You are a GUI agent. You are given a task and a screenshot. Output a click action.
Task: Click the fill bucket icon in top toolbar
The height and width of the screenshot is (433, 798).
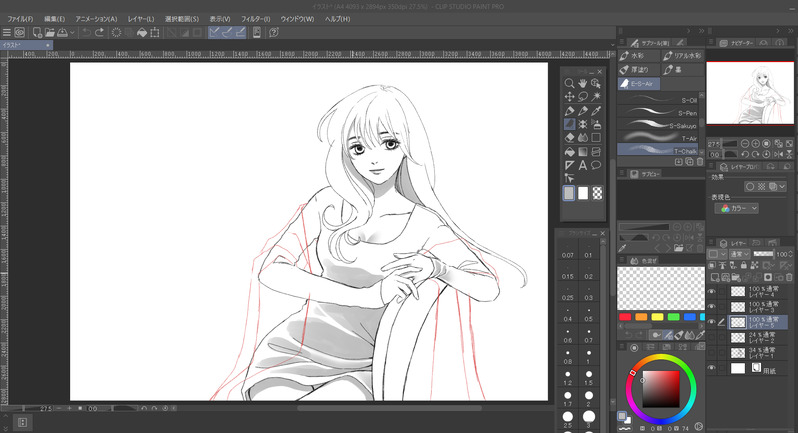[x=141, y=32]
